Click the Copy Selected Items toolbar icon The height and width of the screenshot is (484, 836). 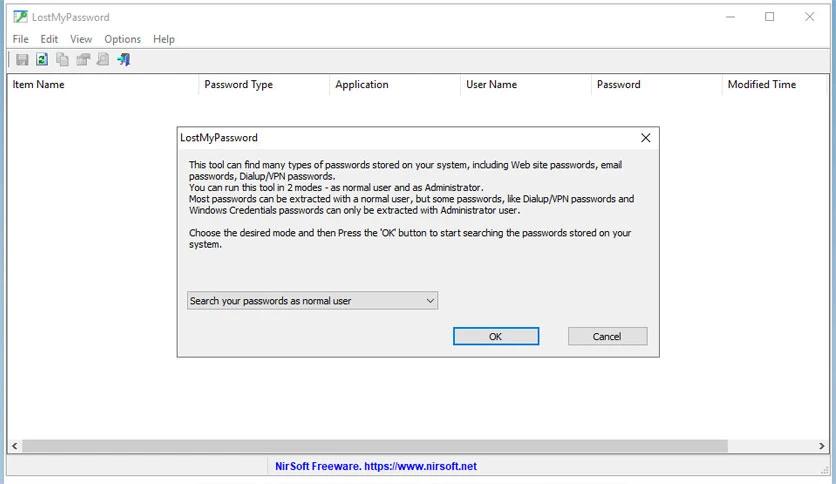(62, 60)
